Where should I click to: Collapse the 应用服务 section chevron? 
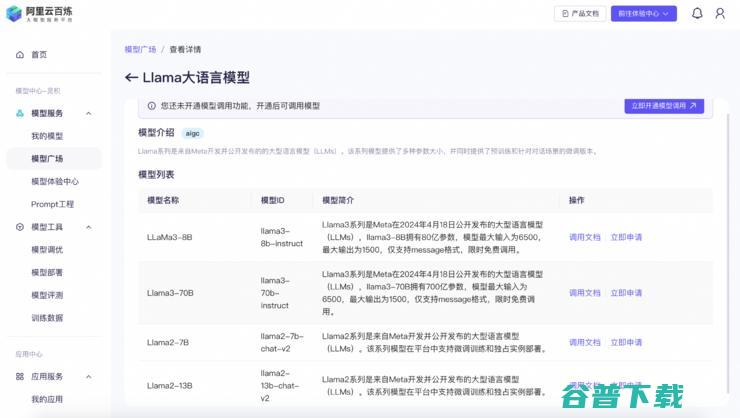pyautogui.click(x=89, y=376)
